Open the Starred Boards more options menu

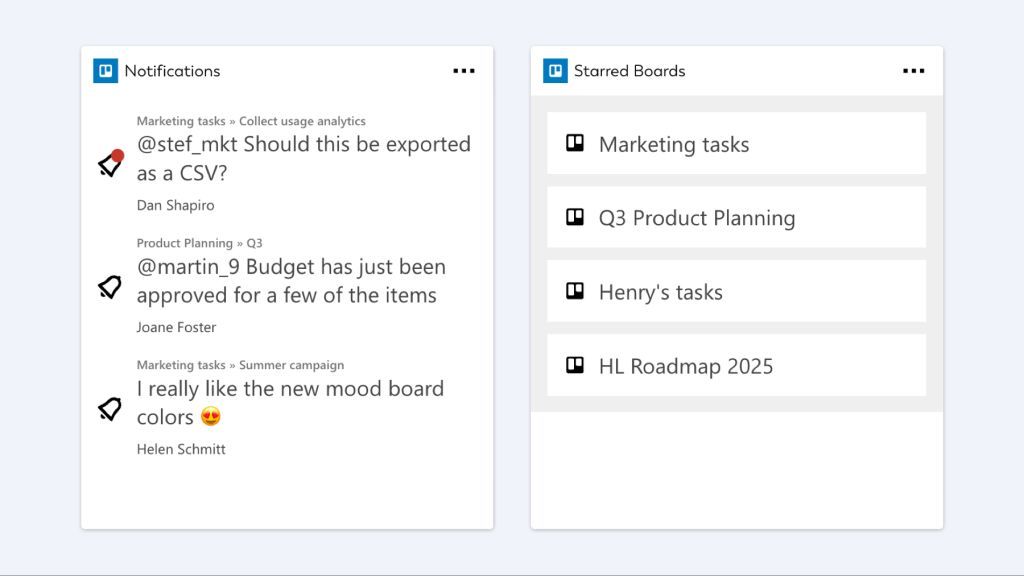913,71
